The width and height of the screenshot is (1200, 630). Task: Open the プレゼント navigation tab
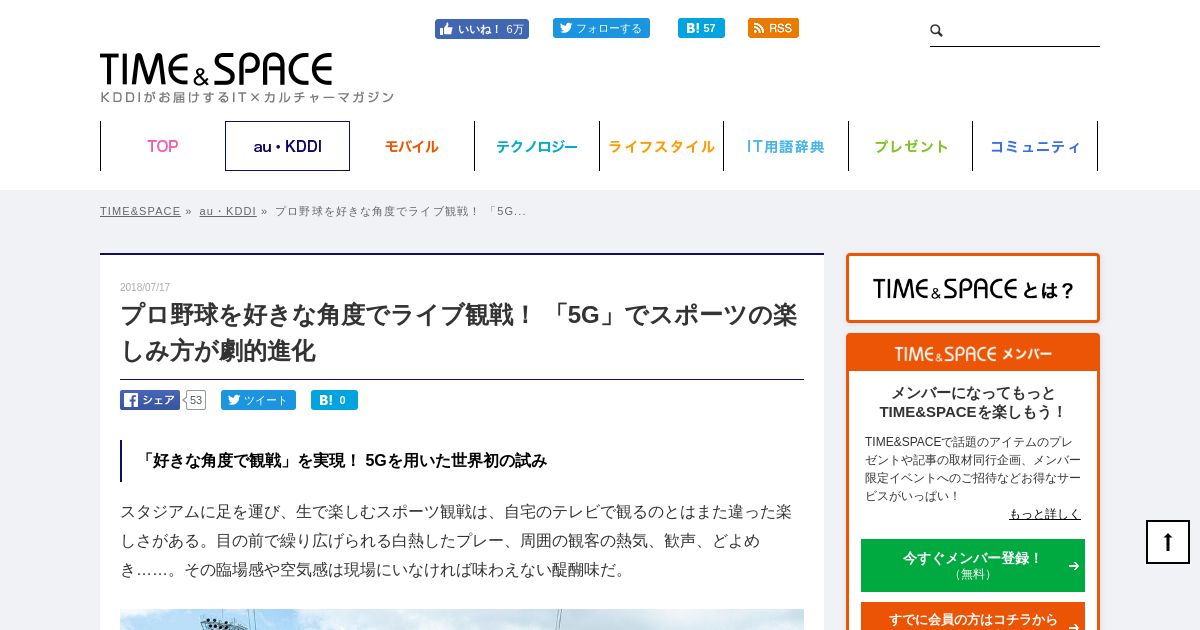coord(911,146)
